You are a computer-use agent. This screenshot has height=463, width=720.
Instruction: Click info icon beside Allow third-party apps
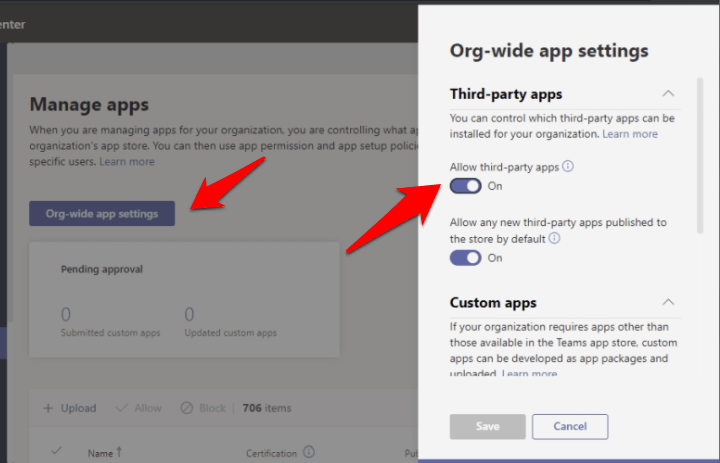[x=568, y=167]
